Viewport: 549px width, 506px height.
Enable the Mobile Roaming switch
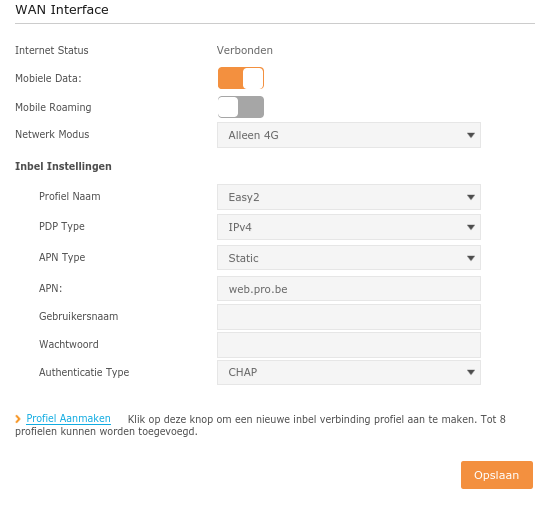[241, 107]
